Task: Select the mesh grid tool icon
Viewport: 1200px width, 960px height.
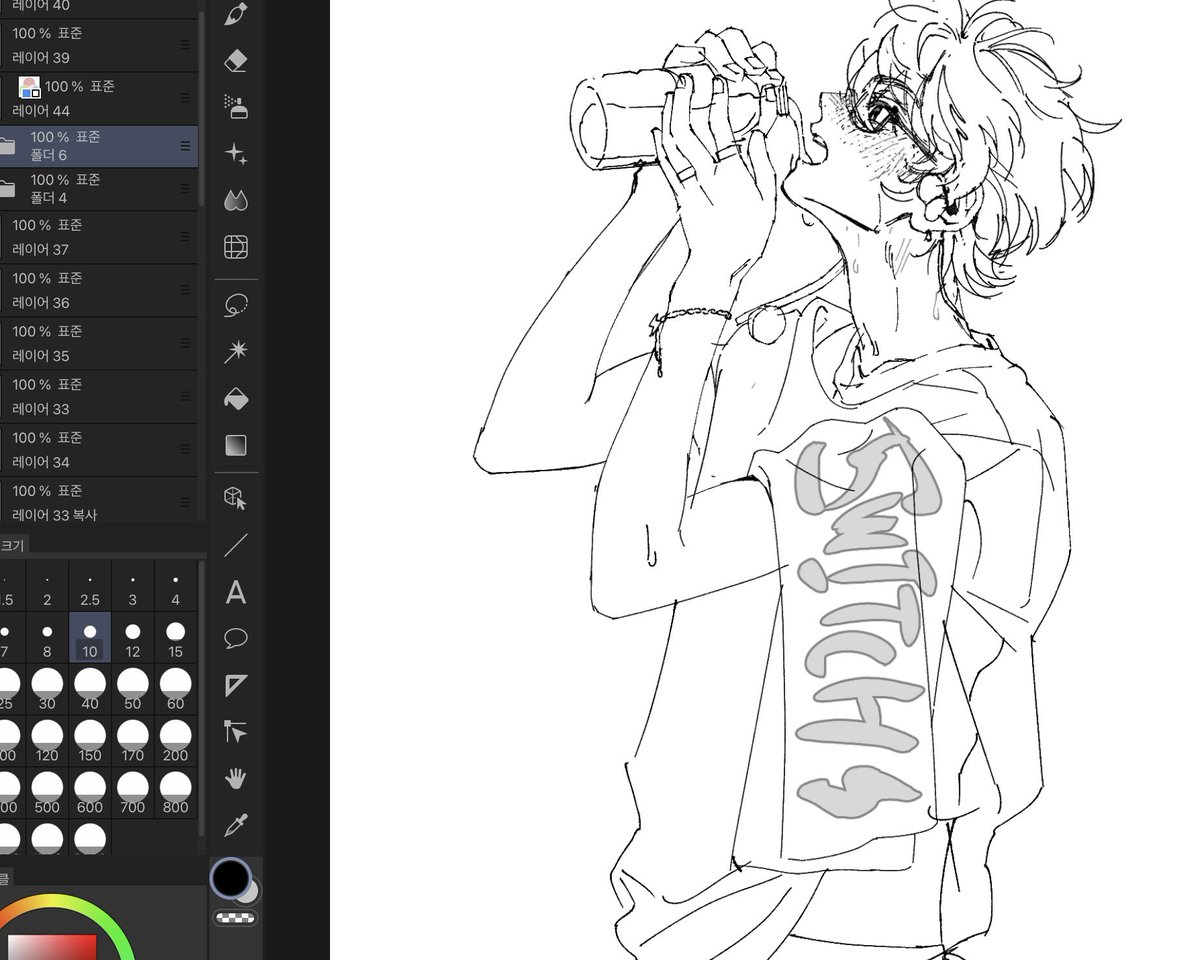Action: coord(236,247)
